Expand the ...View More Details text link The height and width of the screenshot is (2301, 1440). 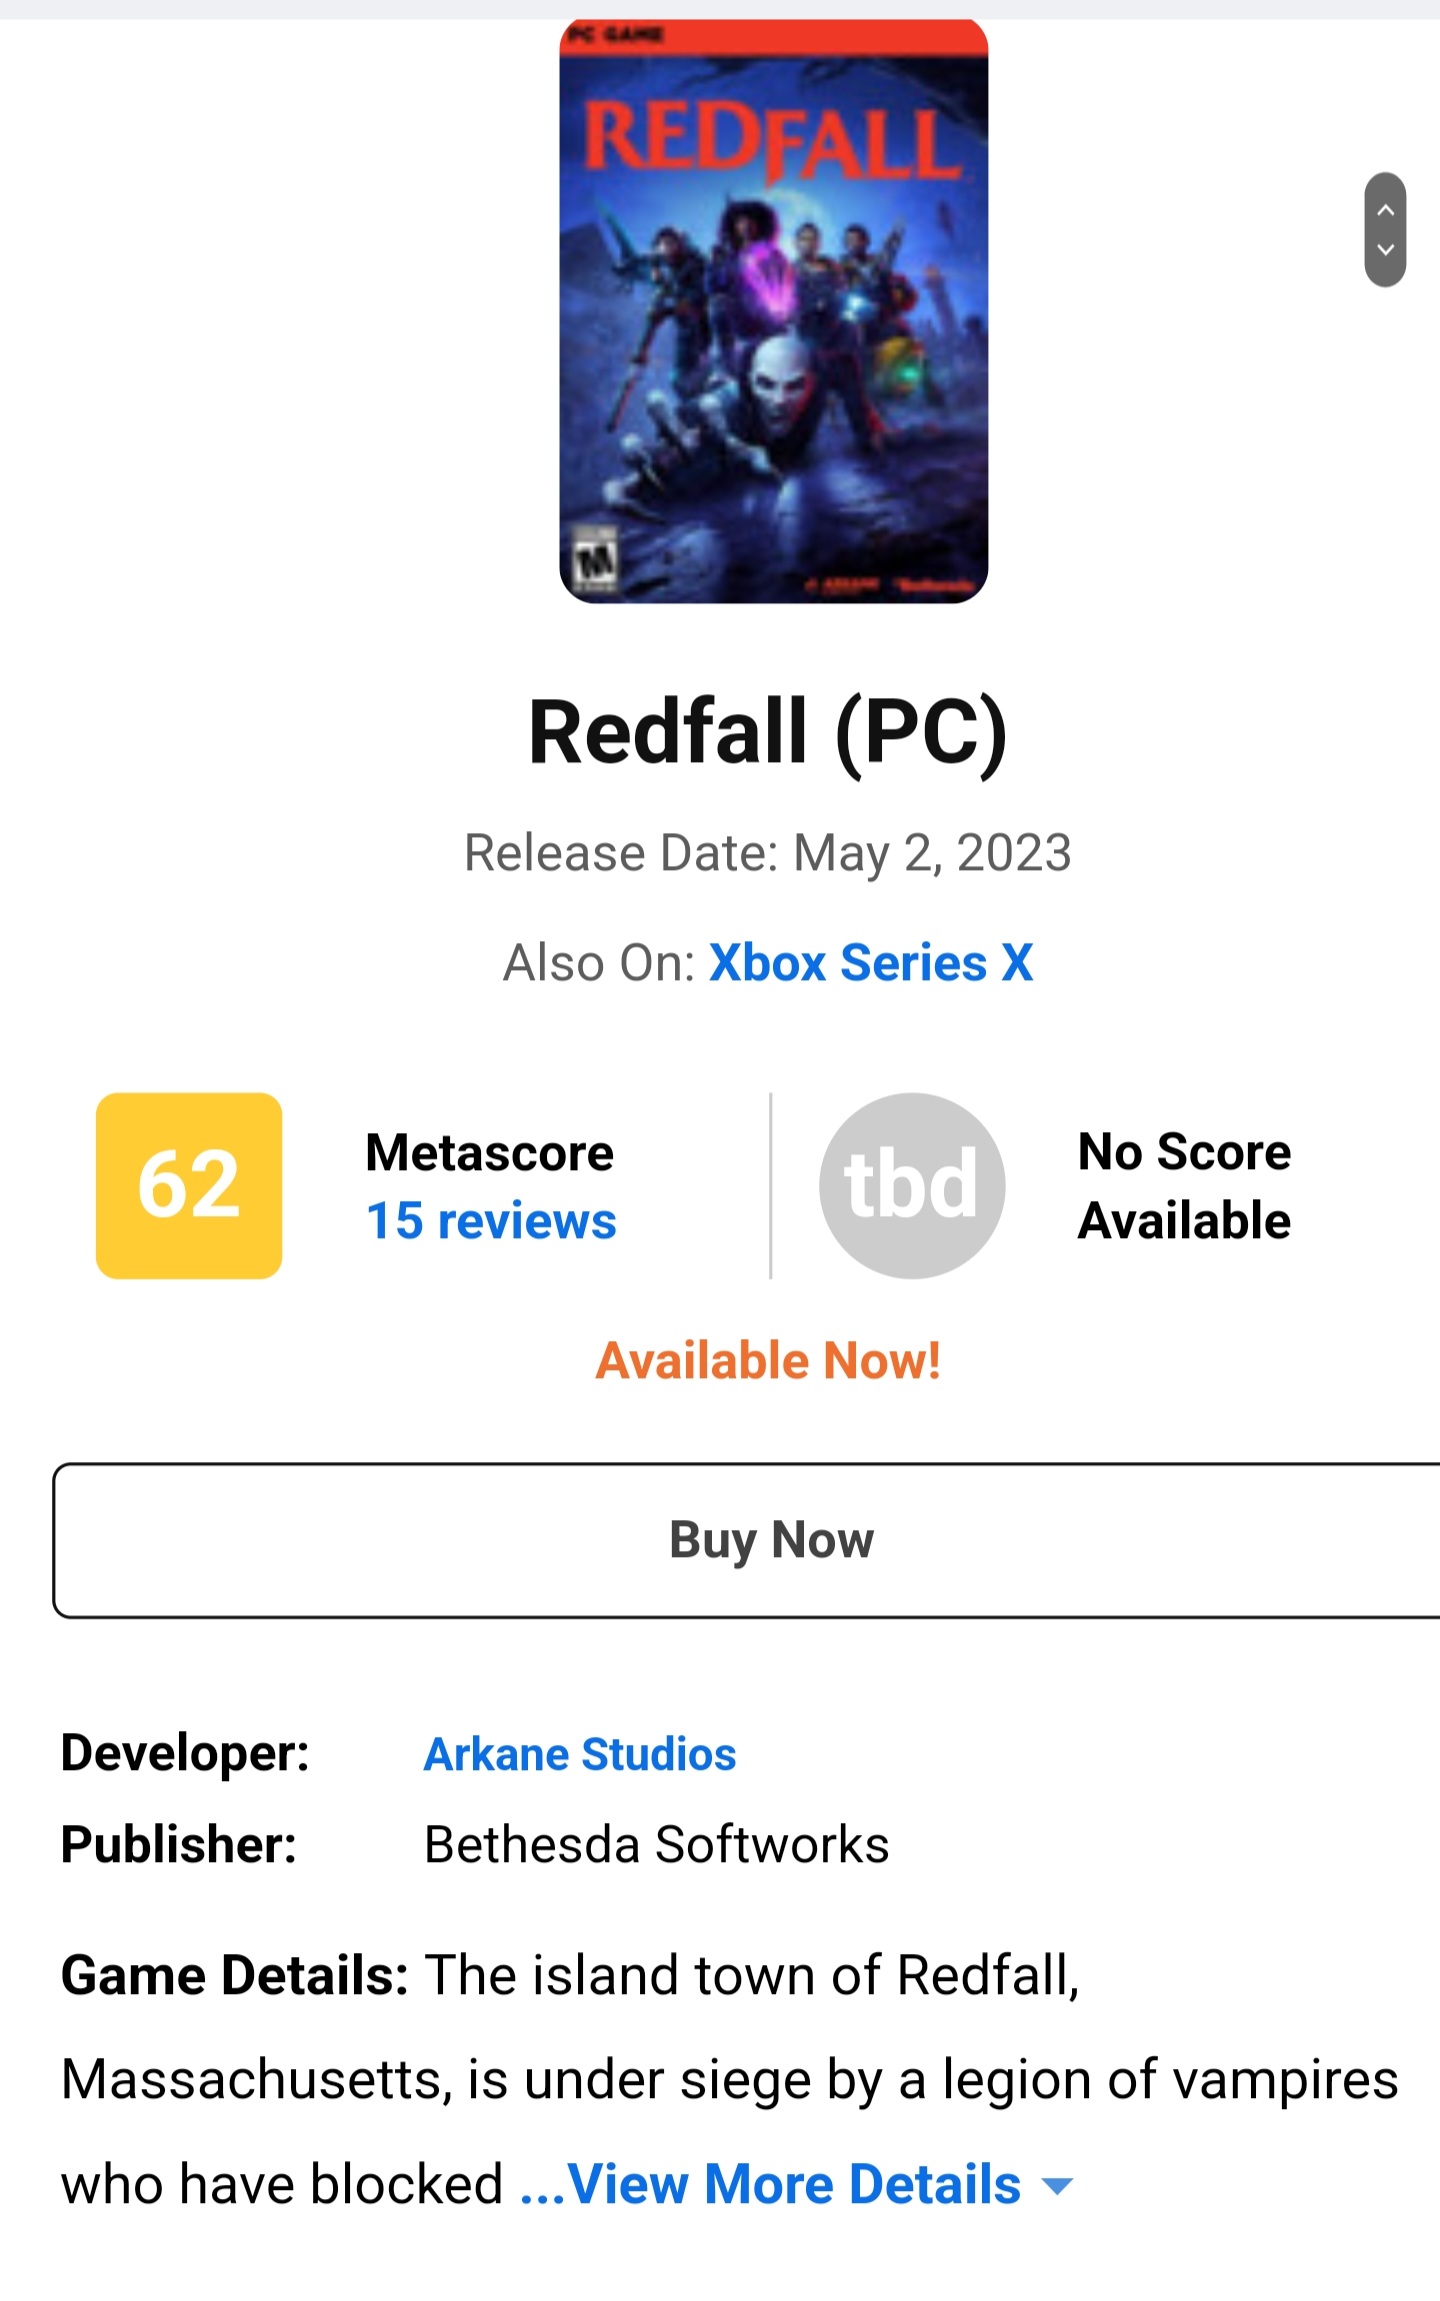(771, 2183)
